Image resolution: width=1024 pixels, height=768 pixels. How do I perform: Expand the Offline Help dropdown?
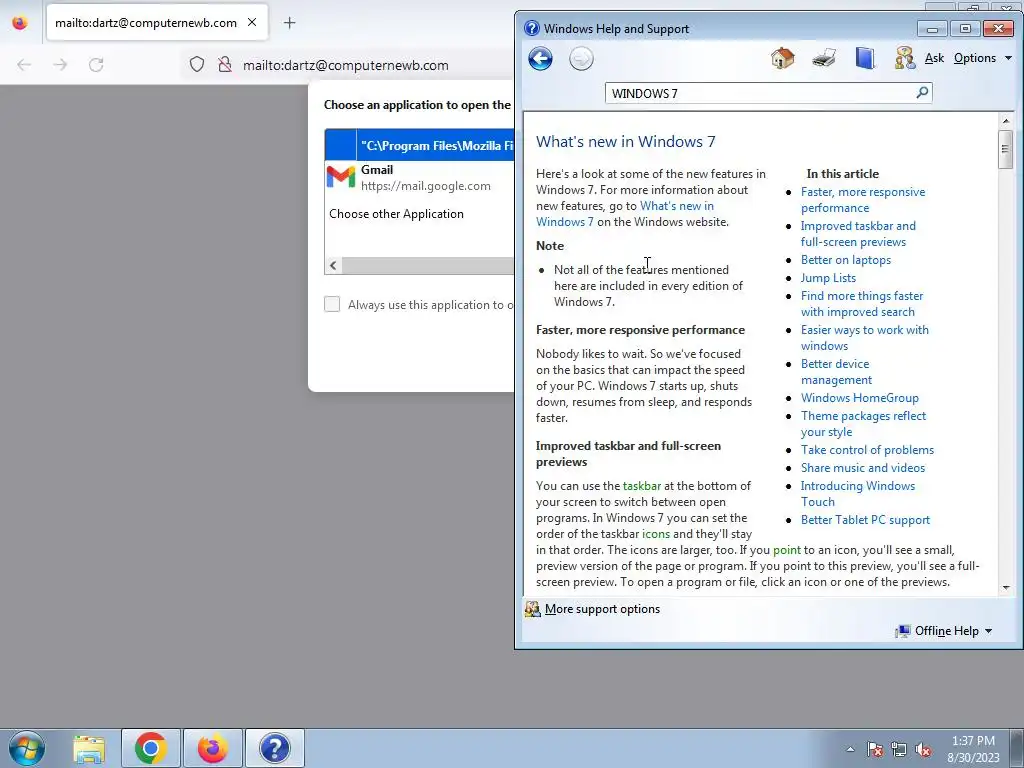pos(988,631)
